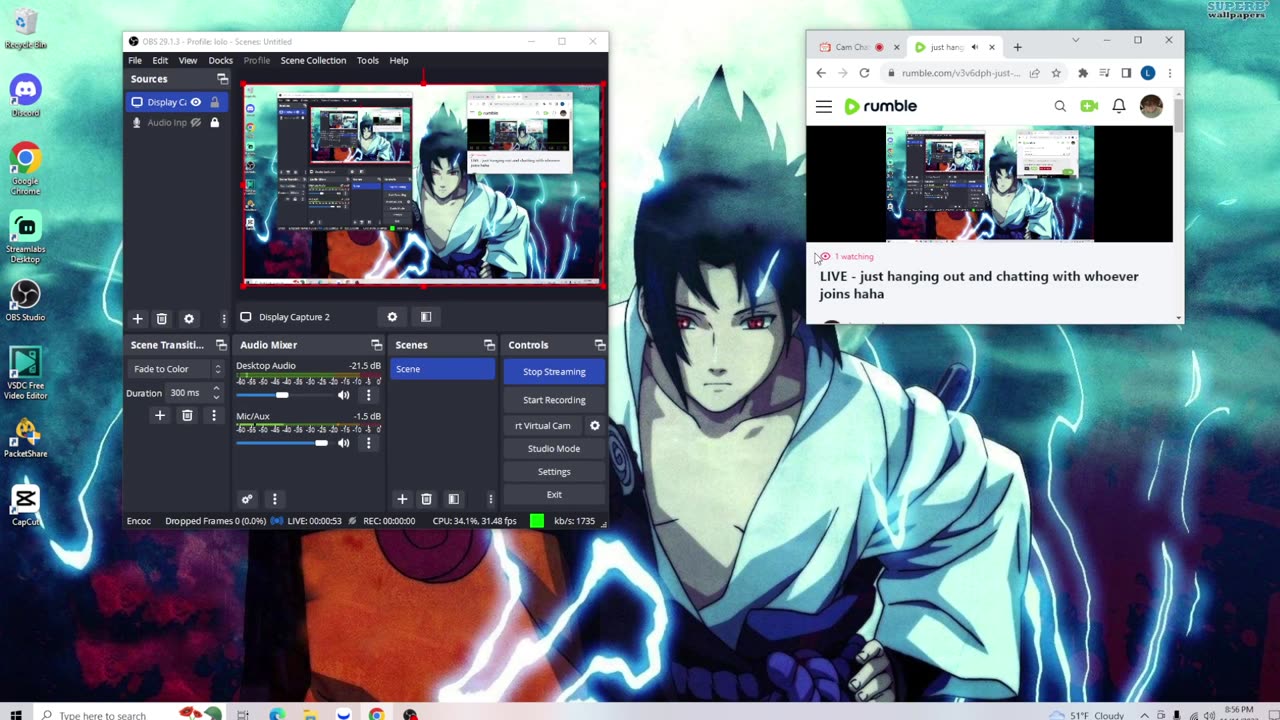Undock the Scenes panel
Screen dimensions: 1280x720
click(x=489, y=345)
